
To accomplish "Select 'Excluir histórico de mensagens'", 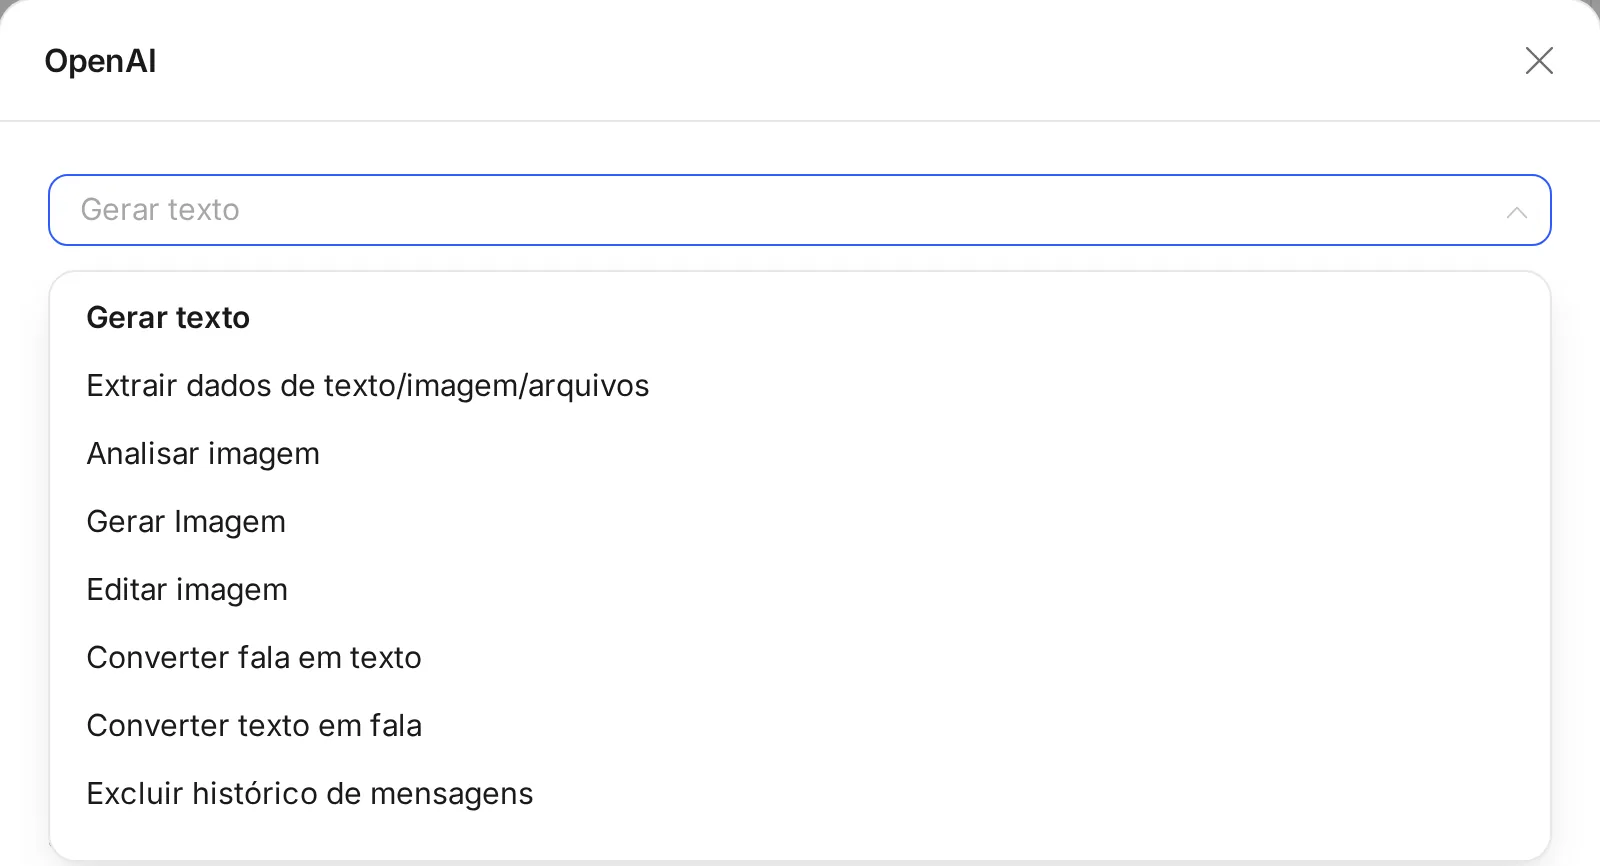I will tap(799, 794).
